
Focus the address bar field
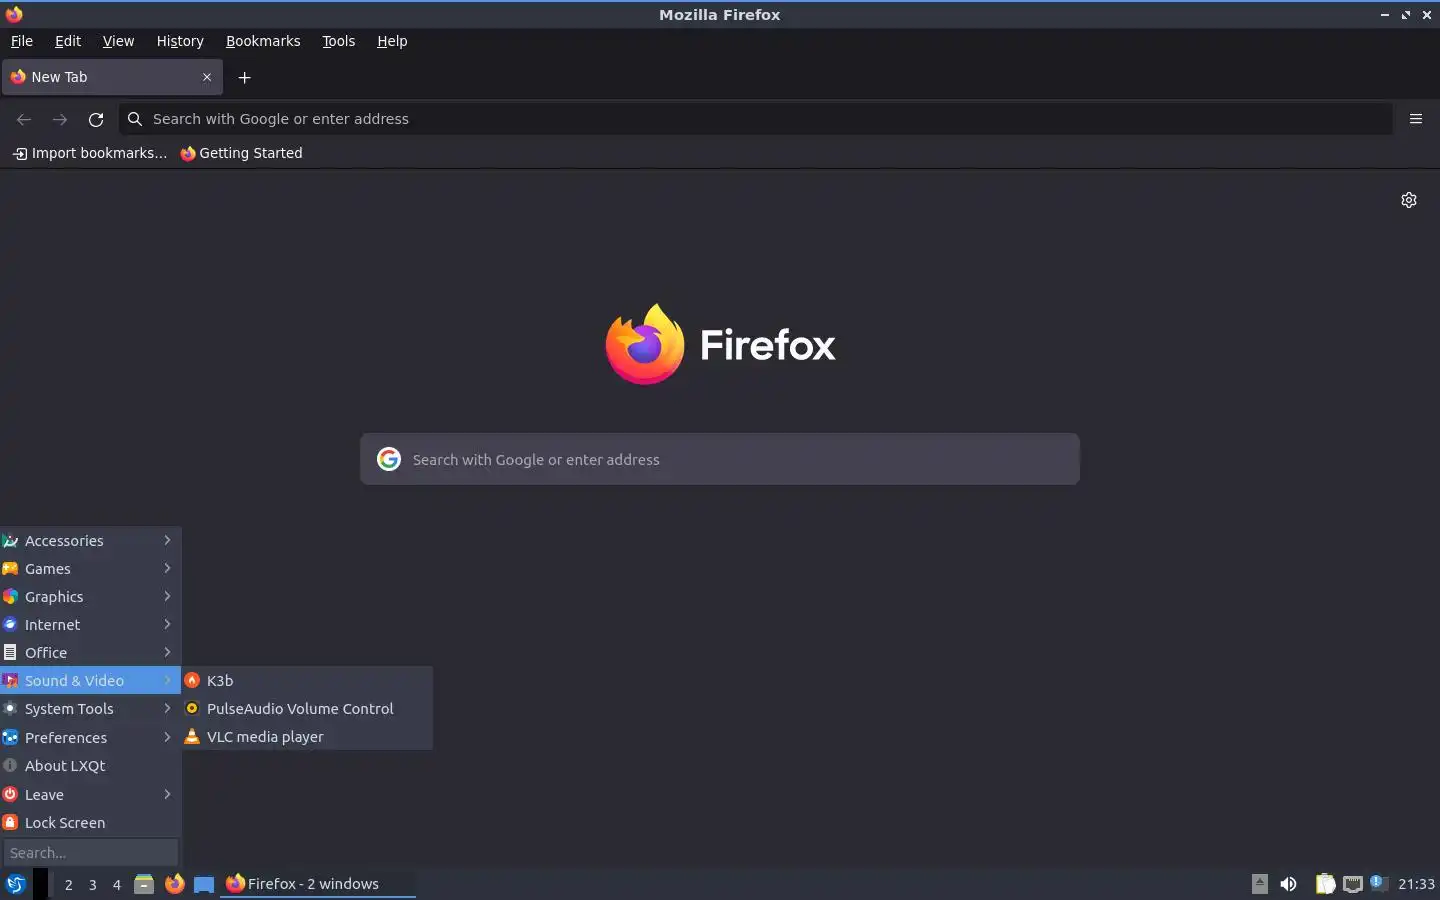pyautogui.click(x=755, y=119)
